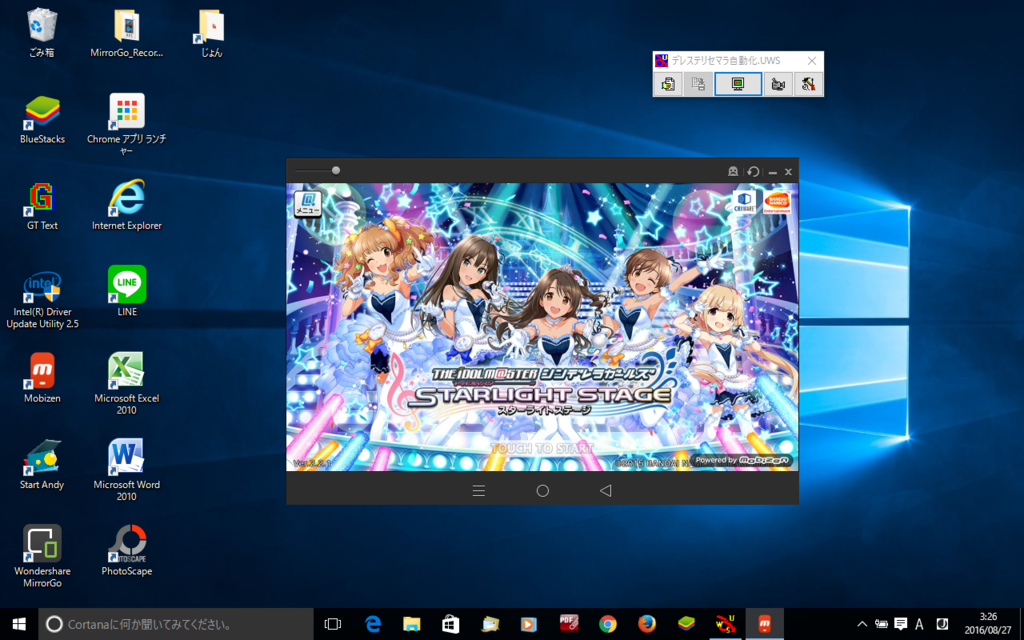Click the Mobizen zoom slider handle
The image size is (1024, 640).
[x=336, y=170]
